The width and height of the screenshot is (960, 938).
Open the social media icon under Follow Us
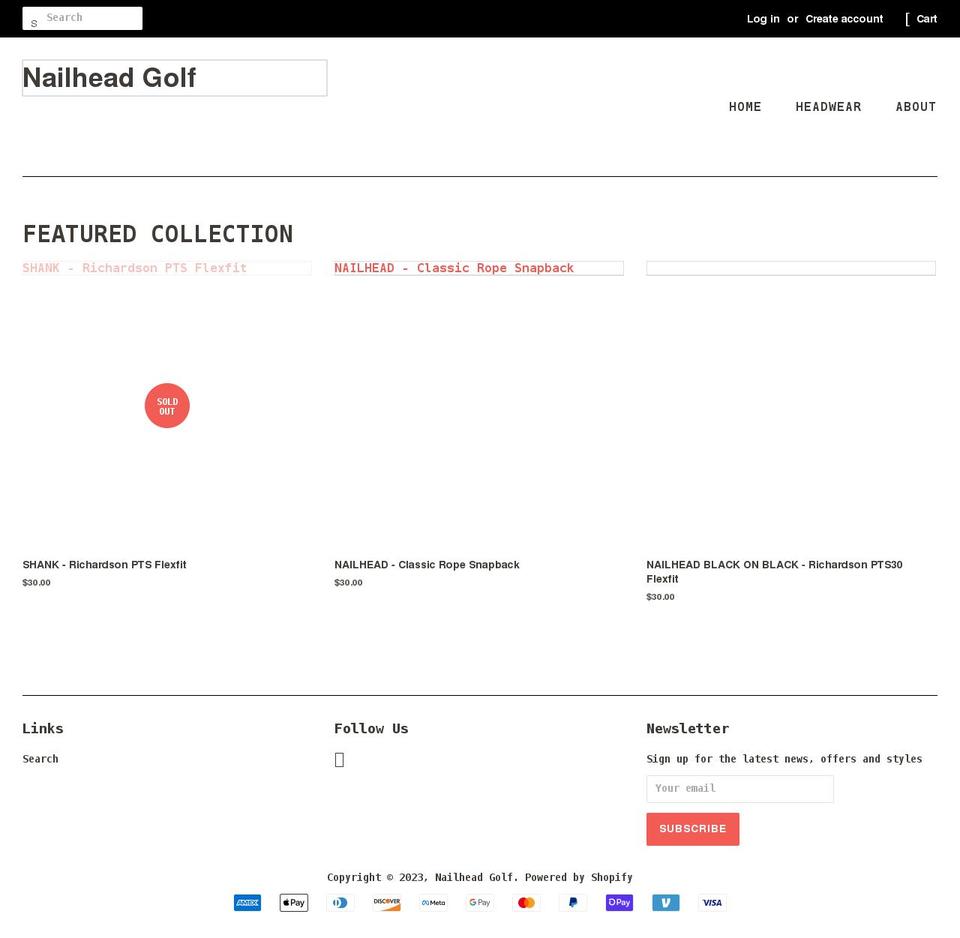point(339,760)
